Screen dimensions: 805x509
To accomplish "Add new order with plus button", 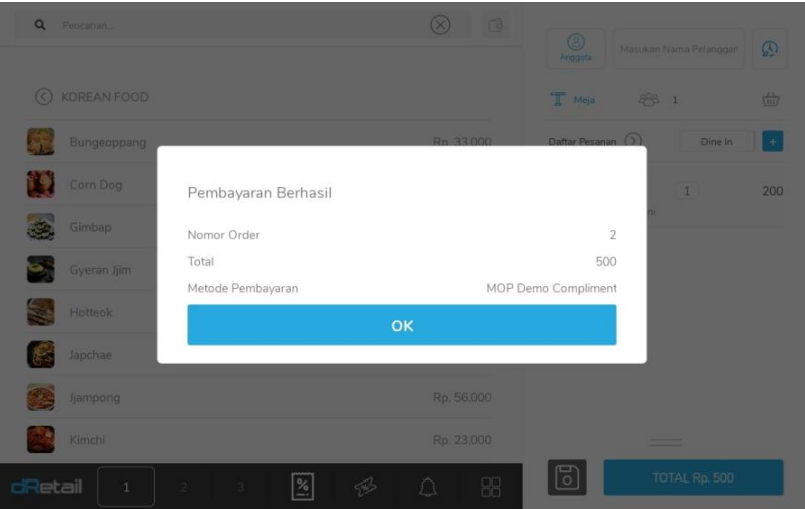I will [x=773, y=141].
